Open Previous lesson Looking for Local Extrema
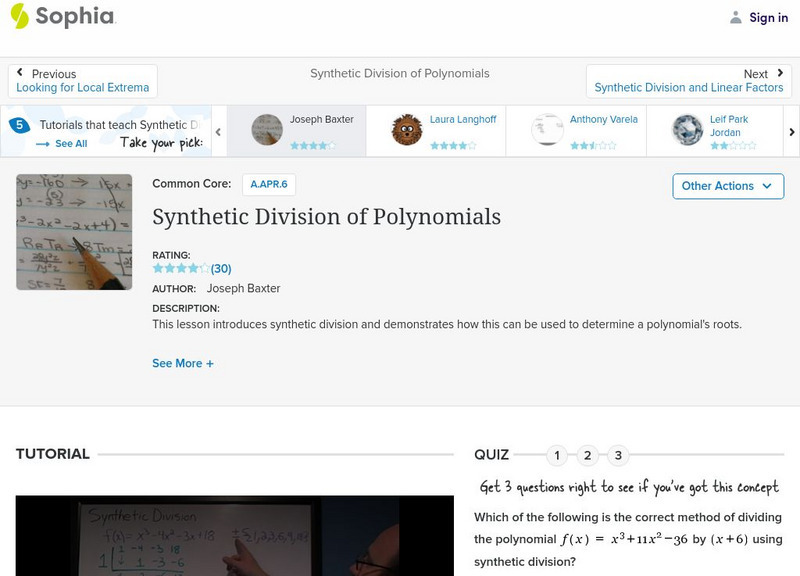This screenshot has width=800, height=576. click(83, 81)
